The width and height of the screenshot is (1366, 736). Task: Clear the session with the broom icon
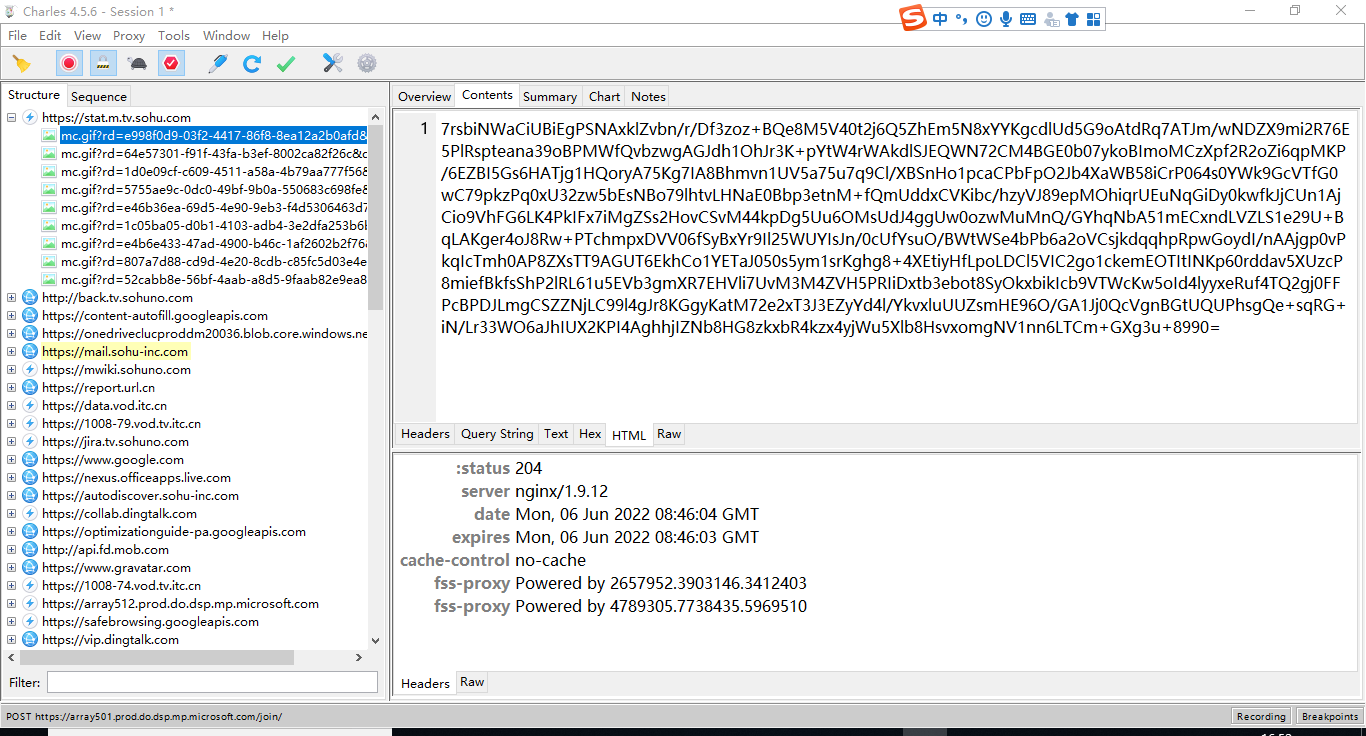pyautogui.click(x=20, y=63)
